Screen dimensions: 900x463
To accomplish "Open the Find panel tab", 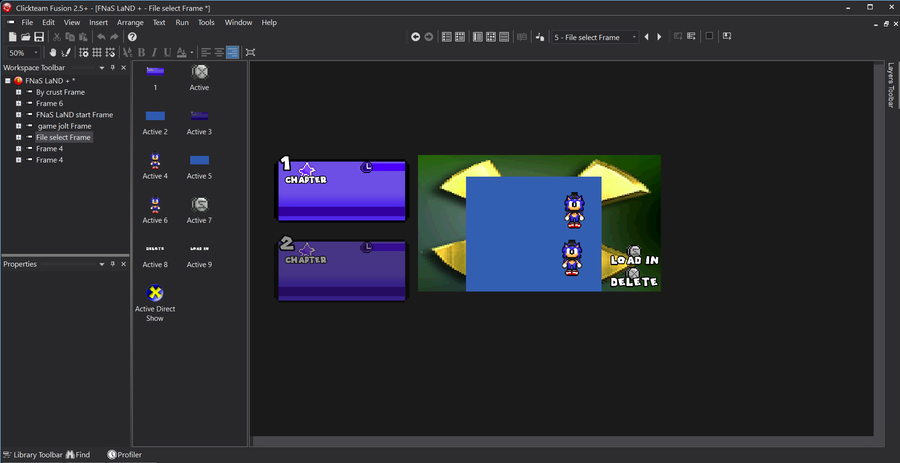I will [x=78, y=454].
